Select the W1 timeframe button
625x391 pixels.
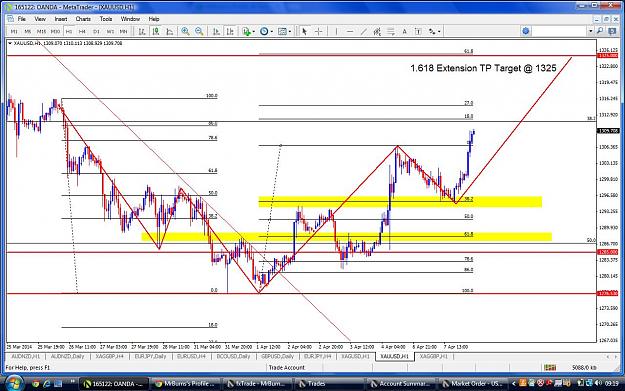pyautogui.click(x=110, y=31)
